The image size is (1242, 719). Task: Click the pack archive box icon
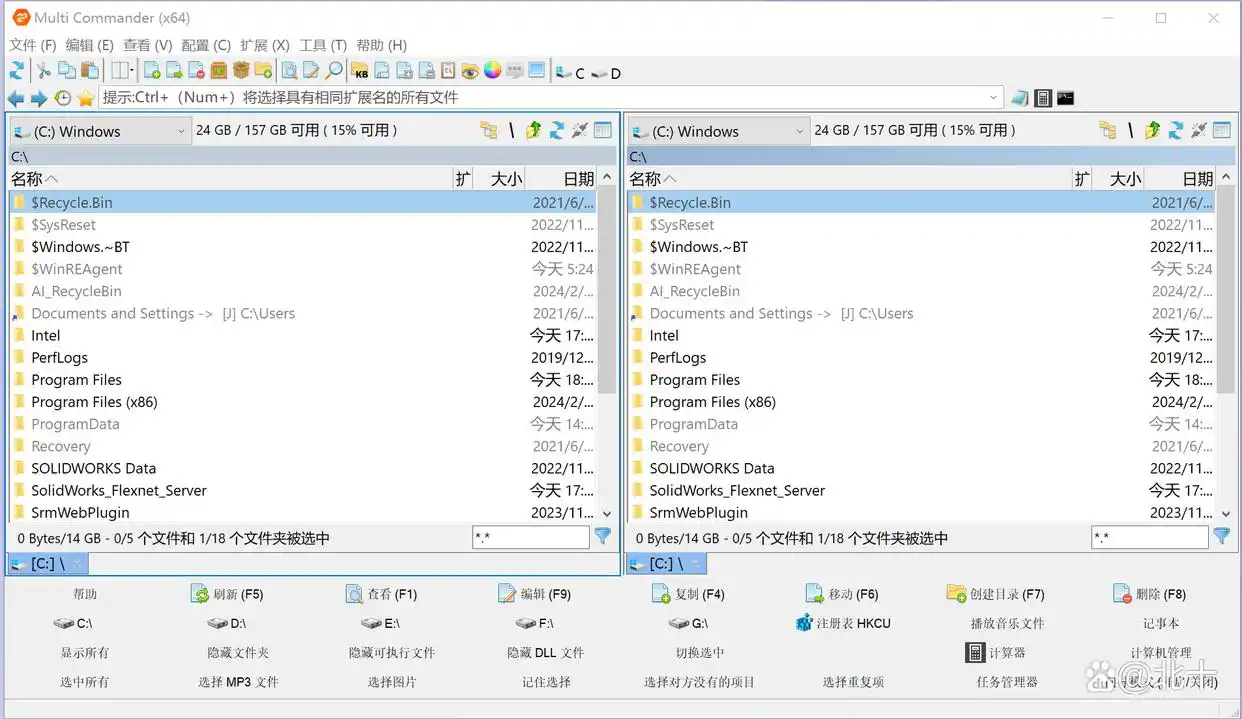click(x=218, y=71)
